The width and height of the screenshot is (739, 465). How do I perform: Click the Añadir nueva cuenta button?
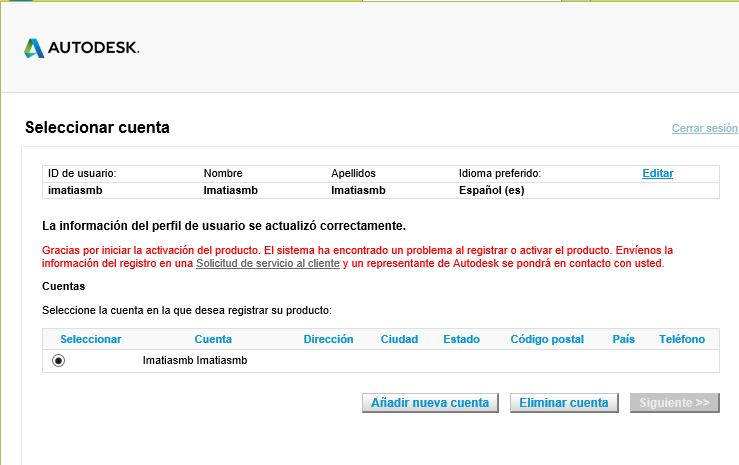(430, 403)
